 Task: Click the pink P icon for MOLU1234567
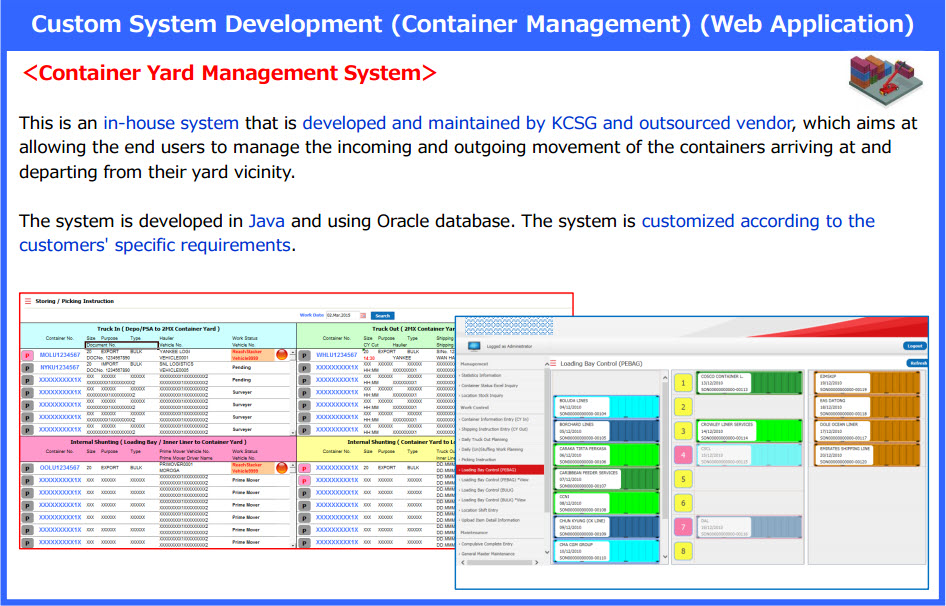pyautogui.click(x=27, y=355)
